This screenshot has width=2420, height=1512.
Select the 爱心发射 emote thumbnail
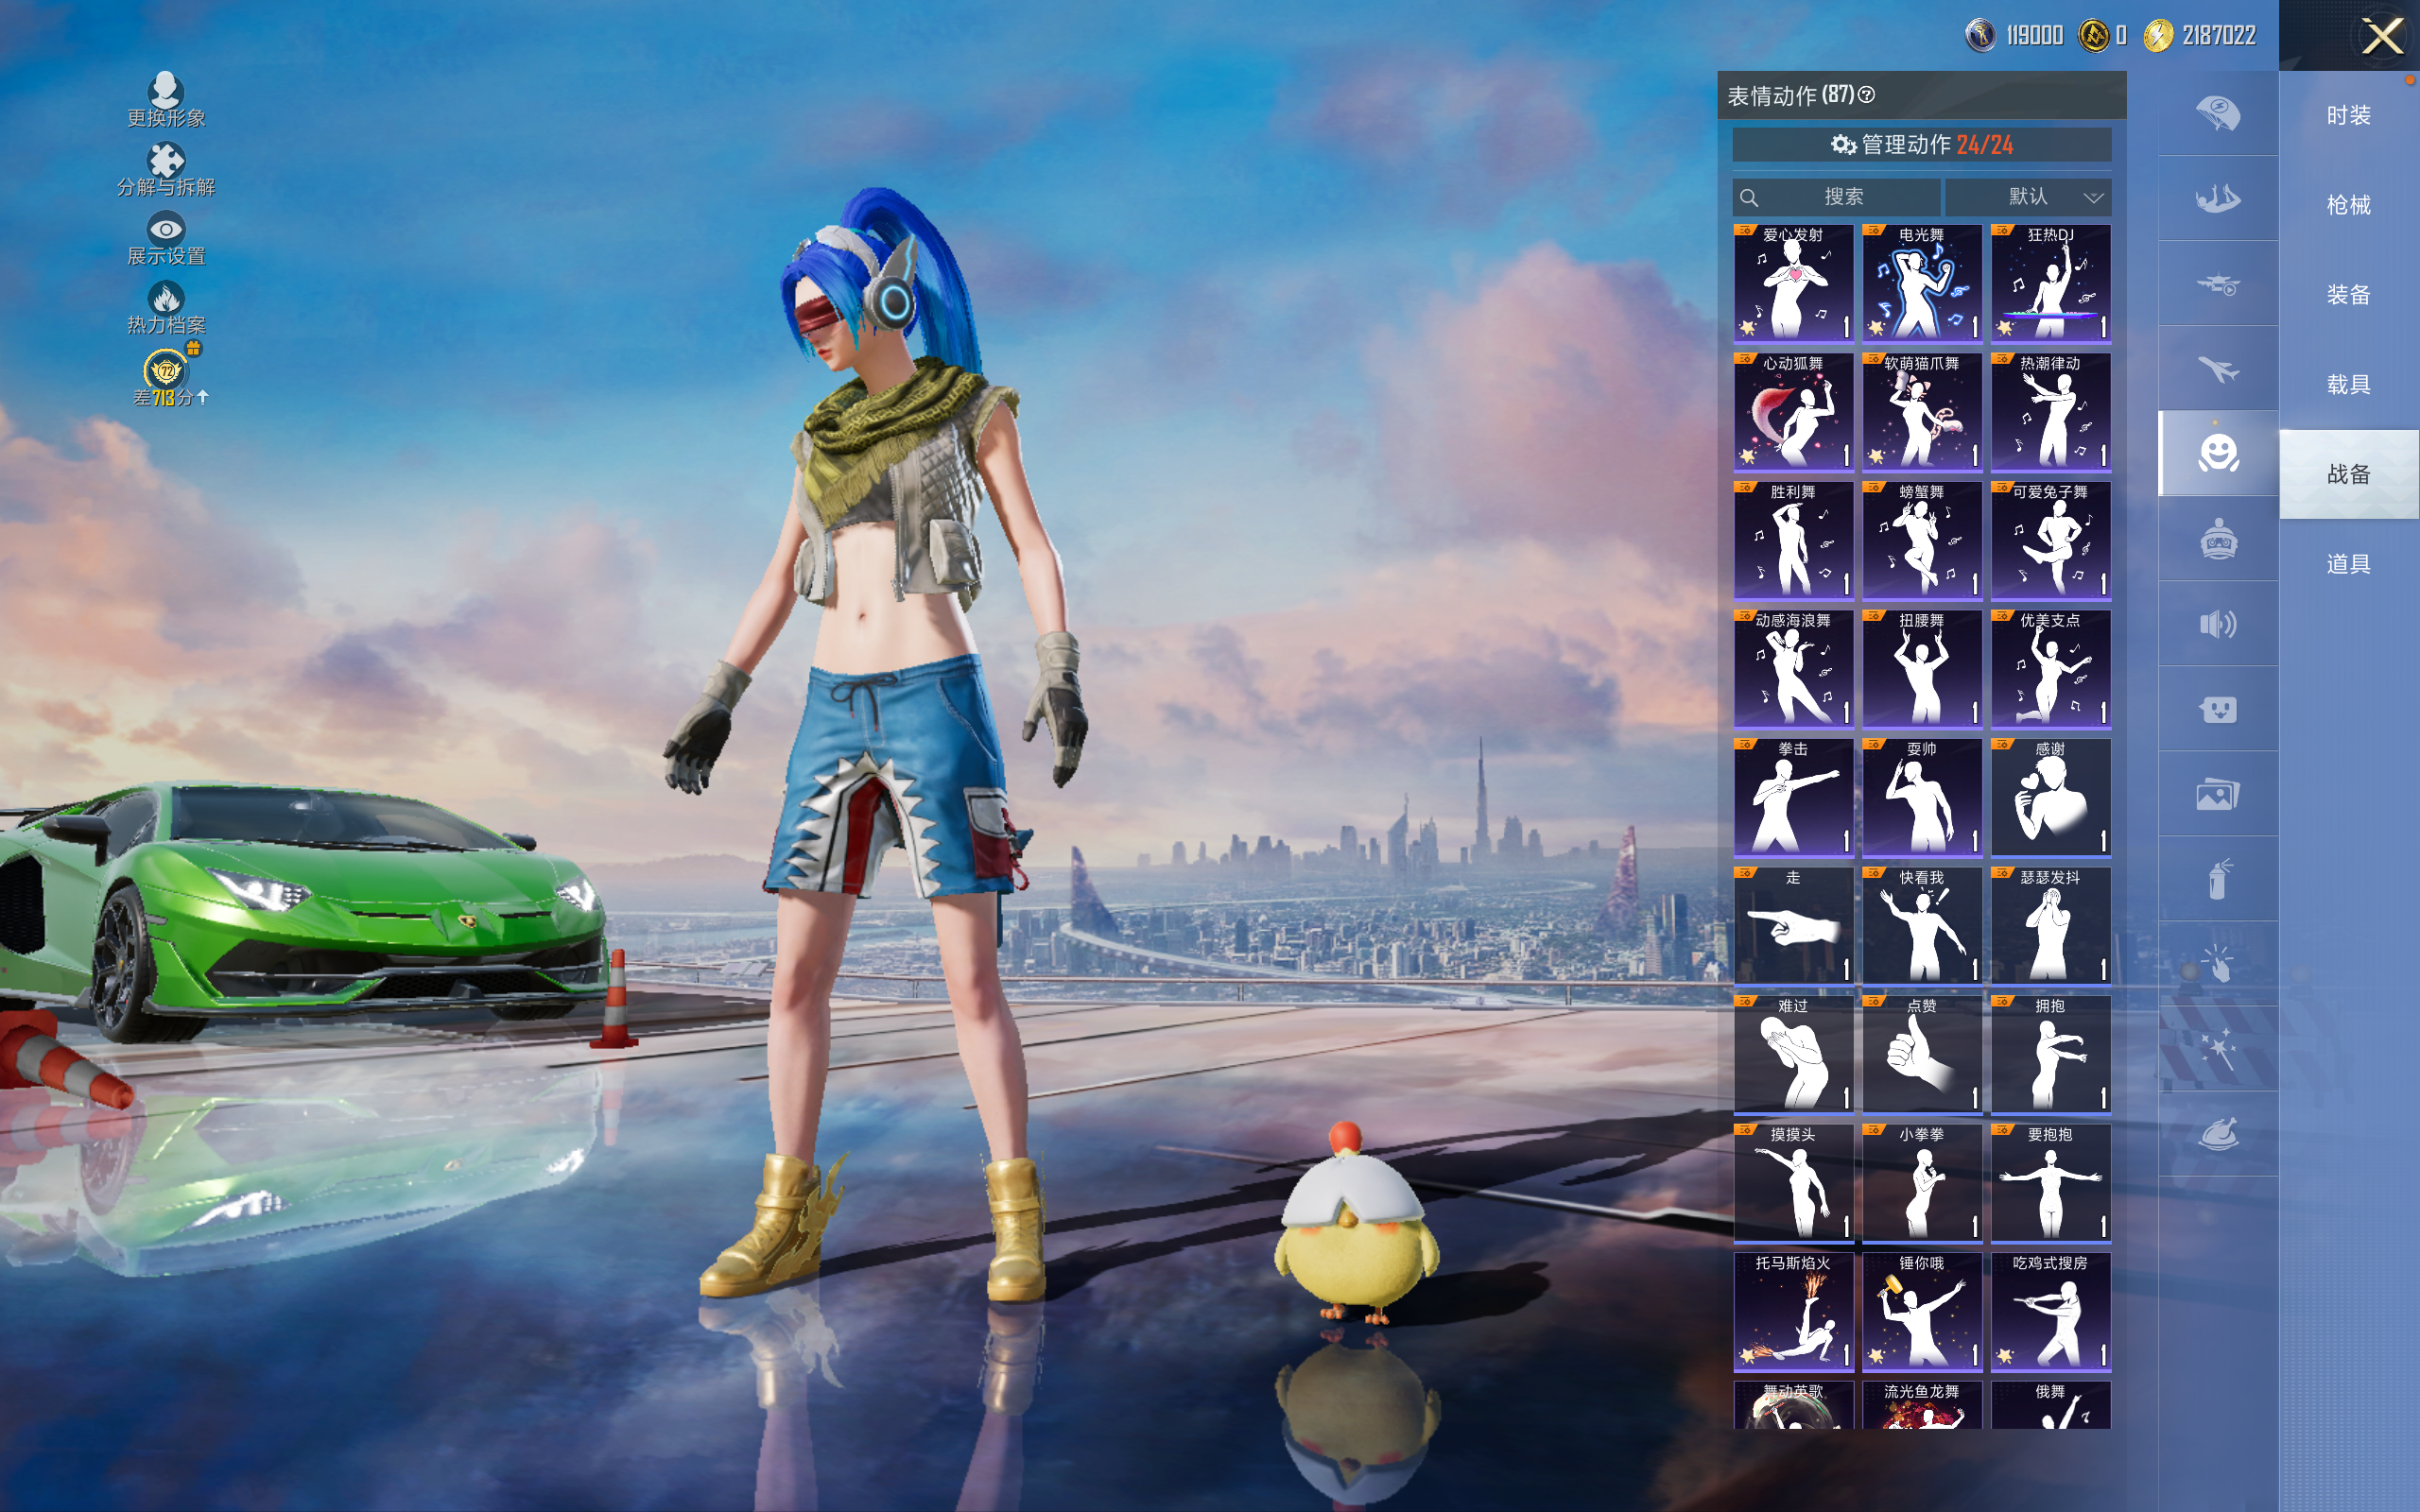pyautogui.click(x=1793, y=283)
